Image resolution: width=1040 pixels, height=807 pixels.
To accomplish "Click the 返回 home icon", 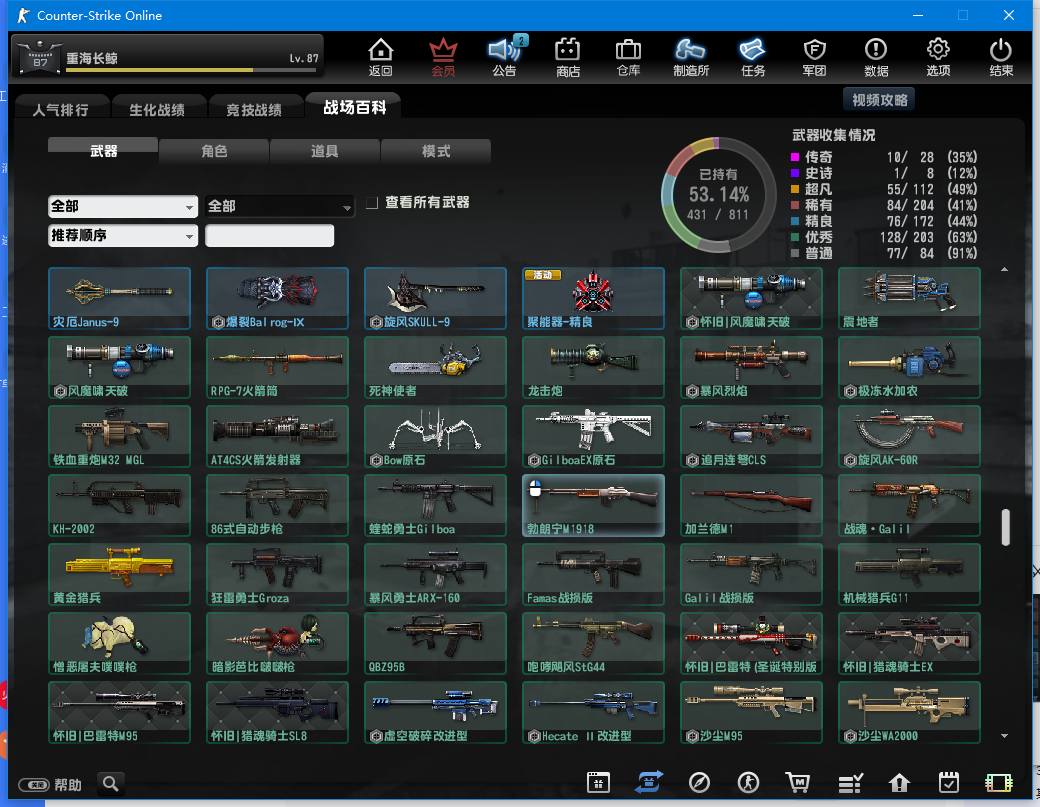I will point(381,57).
